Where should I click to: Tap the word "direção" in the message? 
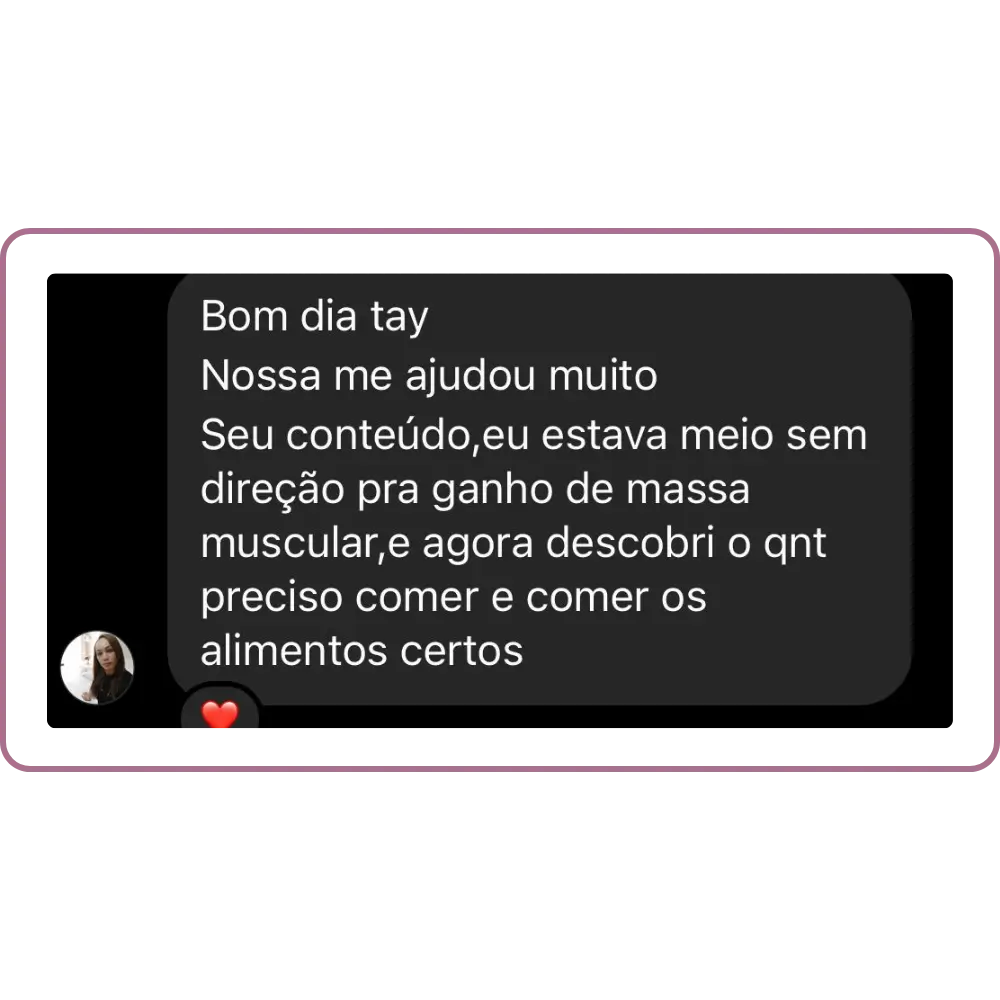(272, 491)
